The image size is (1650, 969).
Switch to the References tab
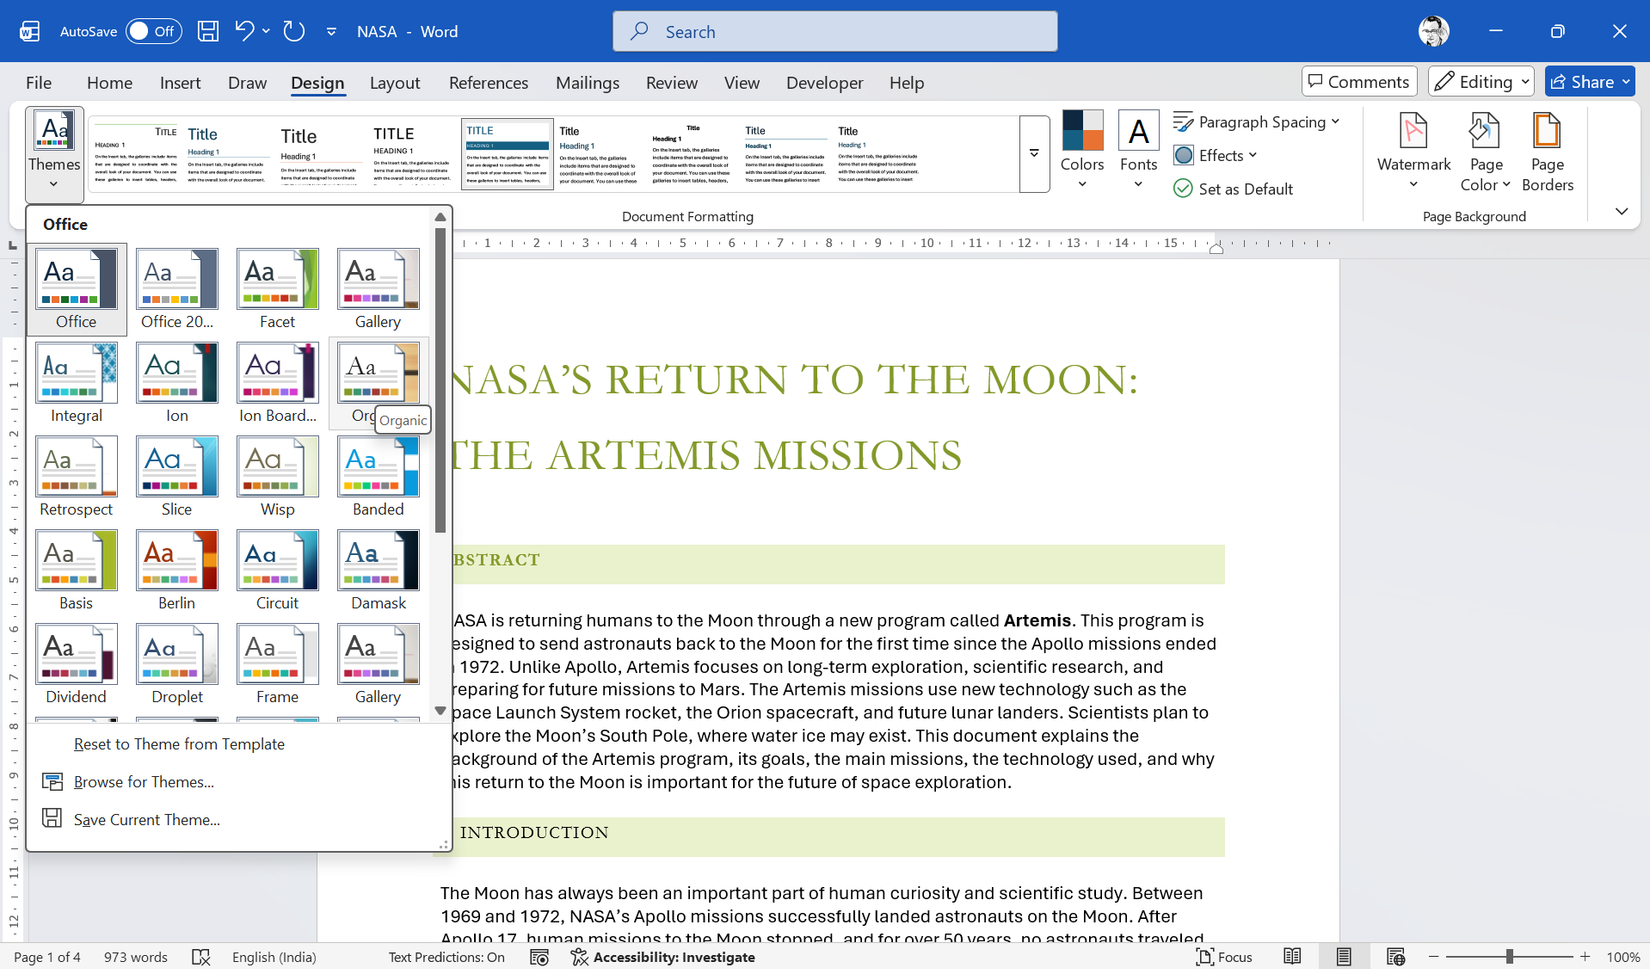(x=488, y=82)
